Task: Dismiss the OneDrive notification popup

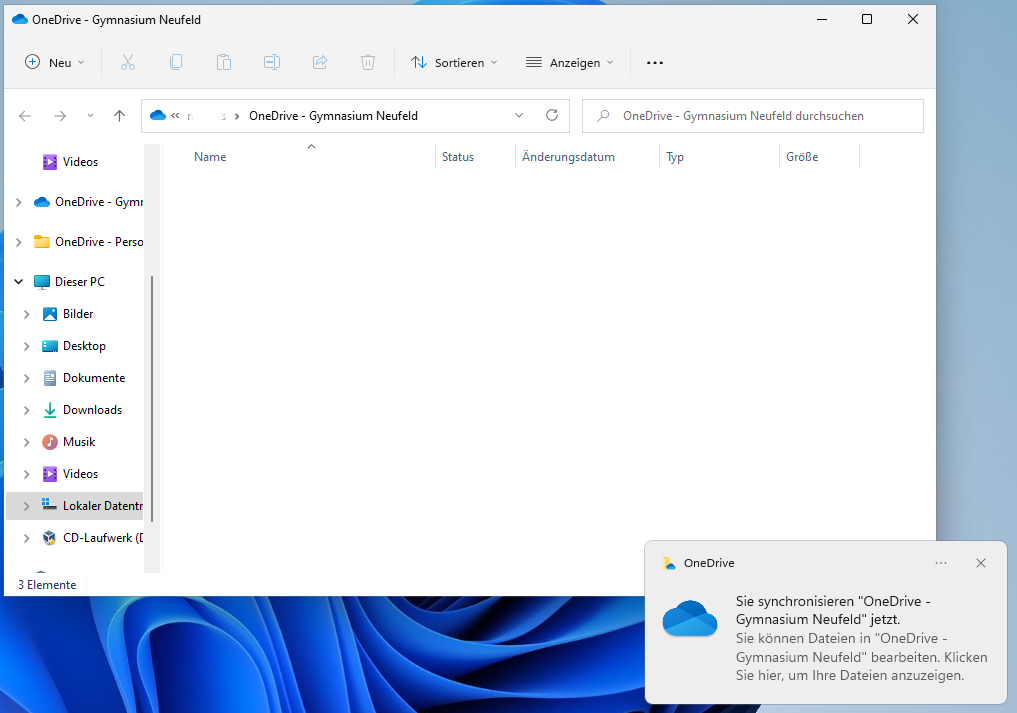Action: tap(981, 563)
